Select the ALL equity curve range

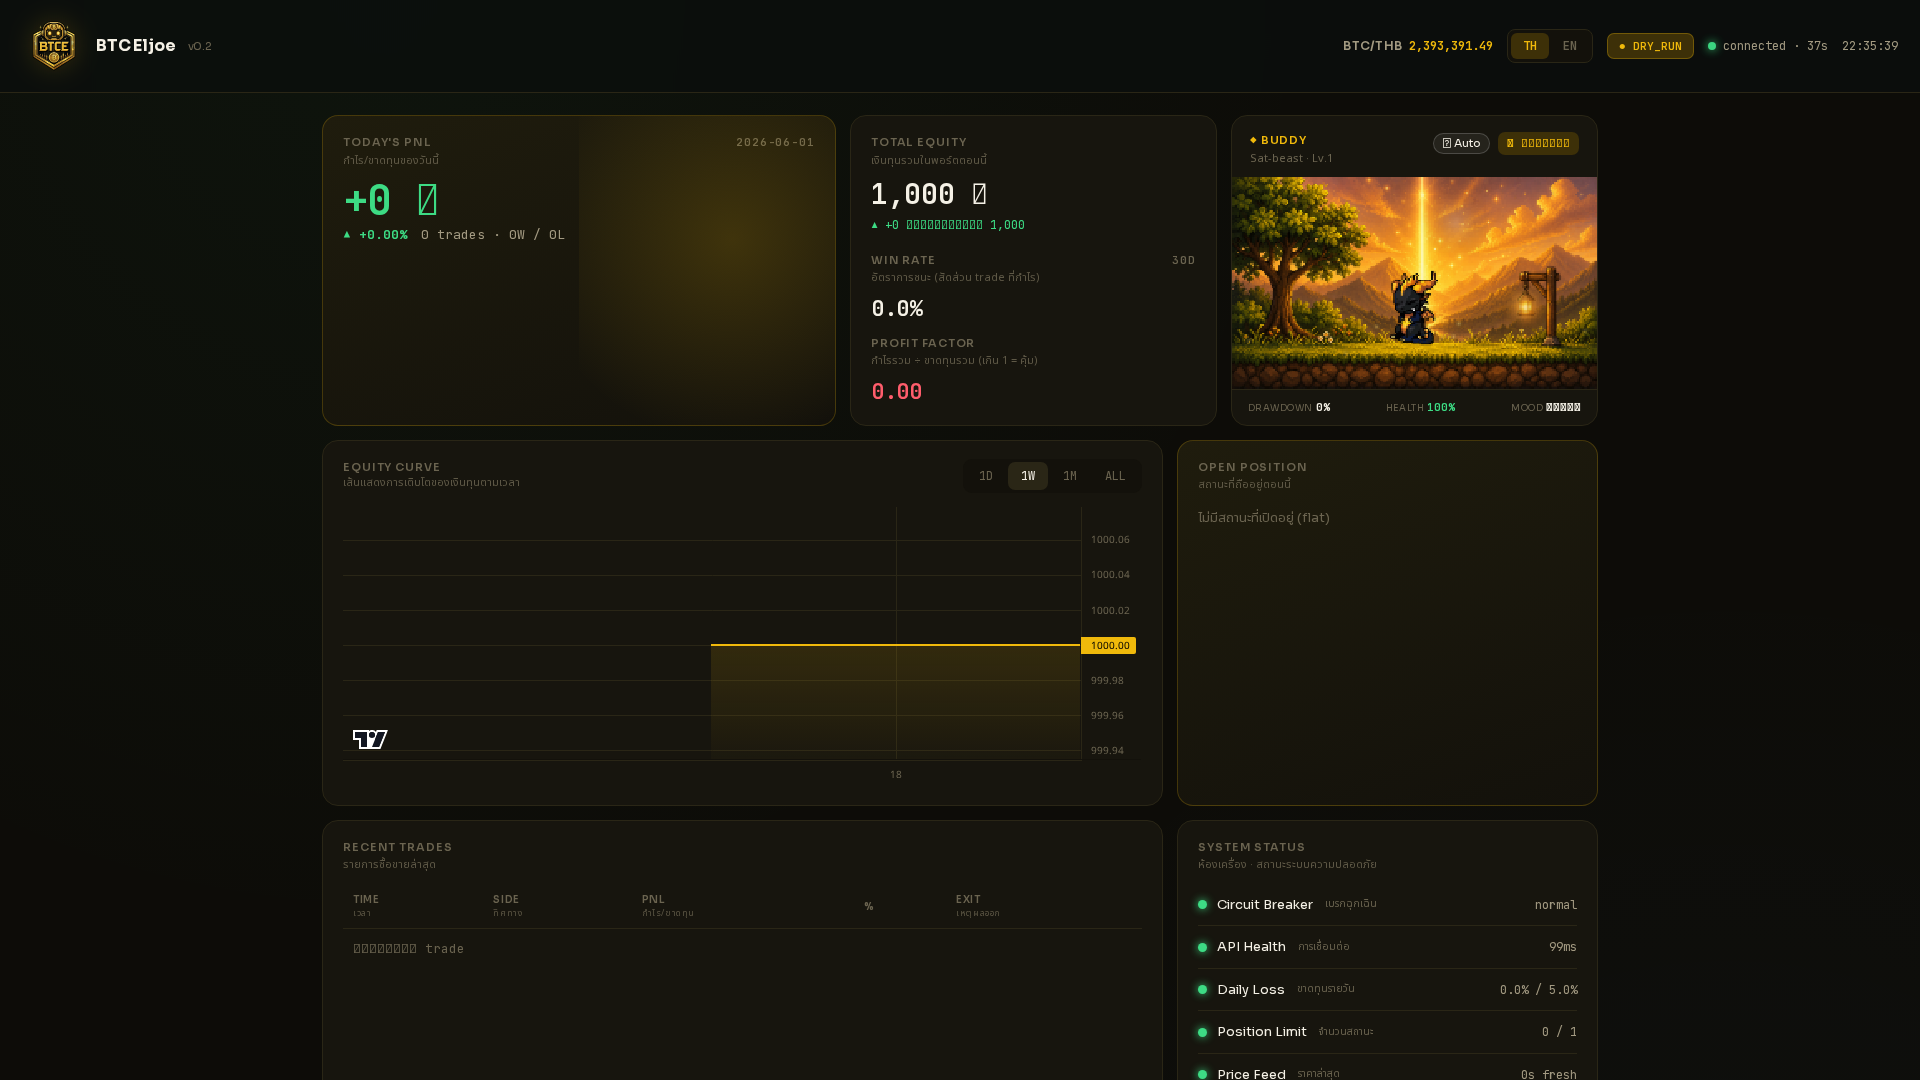(x=1115, y=476)
